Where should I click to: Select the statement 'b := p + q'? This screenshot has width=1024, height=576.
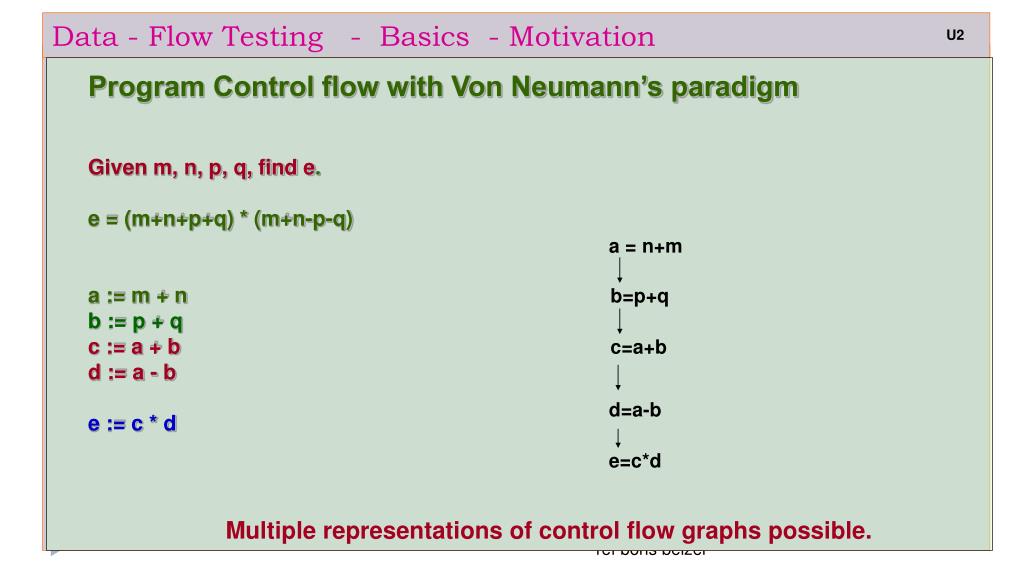[136, 322]
